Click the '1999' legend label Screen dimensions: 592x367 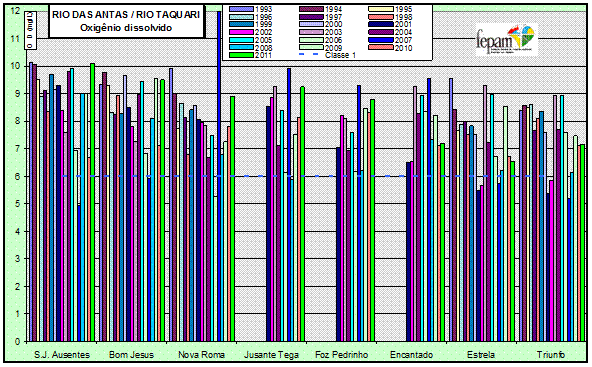pos(263,25)
